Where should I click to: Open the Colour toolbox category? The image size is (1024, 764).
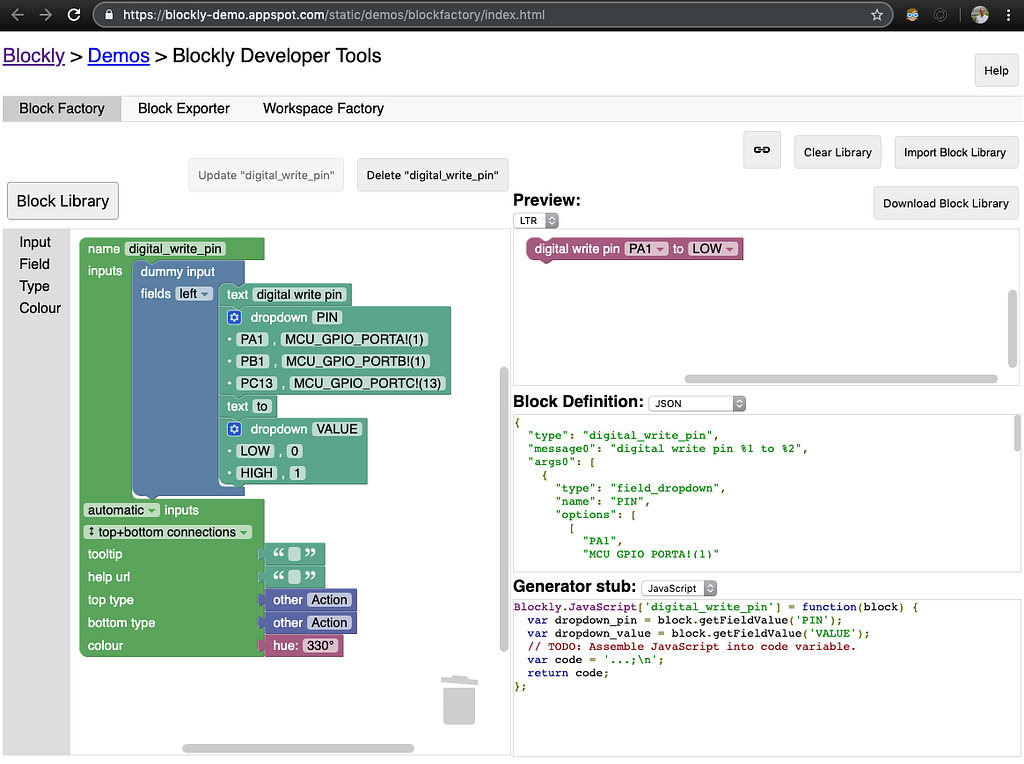(40, 308)
